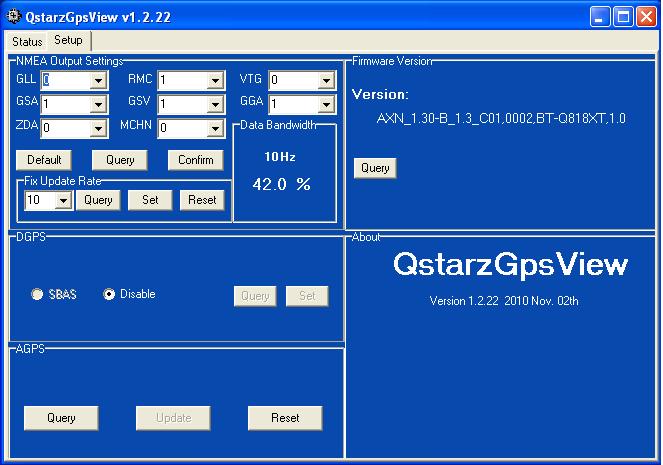Select the Setup tab
The height and width of the screenshot is (465, 663).
(x=68, y=41)
